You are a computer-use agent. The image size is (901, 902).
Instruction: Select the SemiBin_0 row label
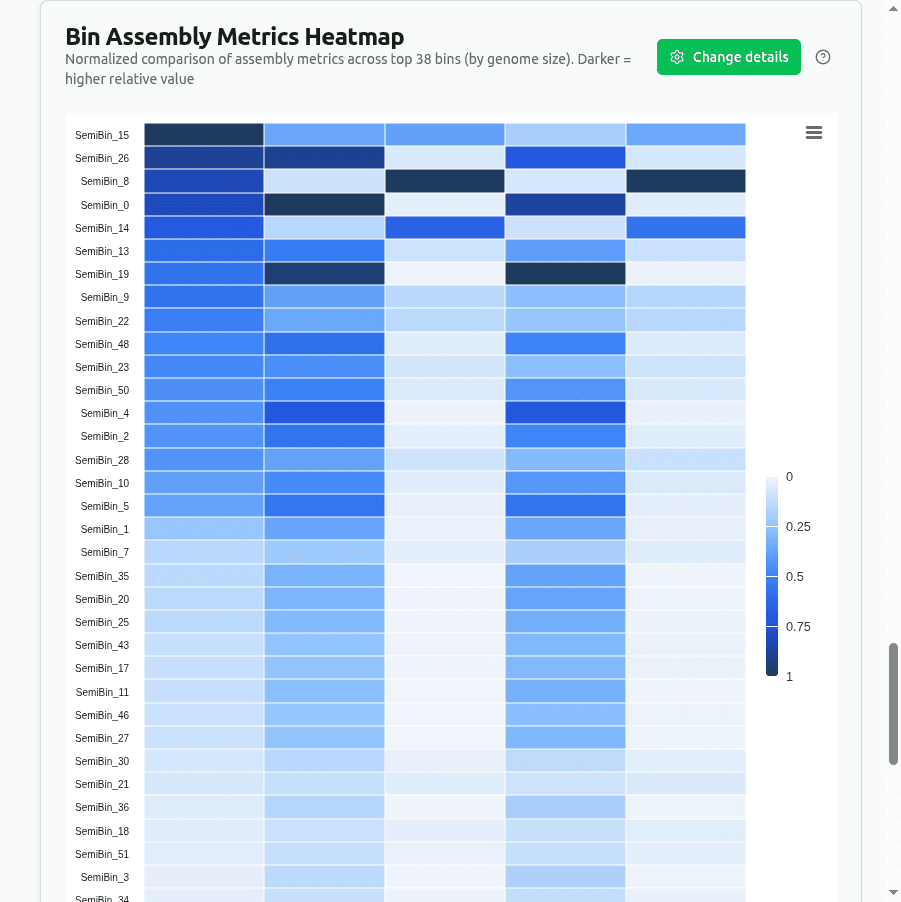(103, 204)
